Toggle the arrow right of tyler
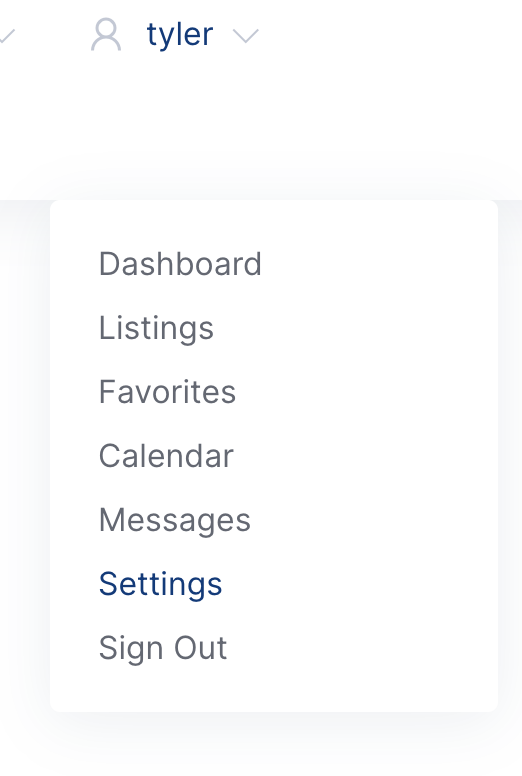Image resolution: width=522 pixels, height=776 pixels. (245, 36)
